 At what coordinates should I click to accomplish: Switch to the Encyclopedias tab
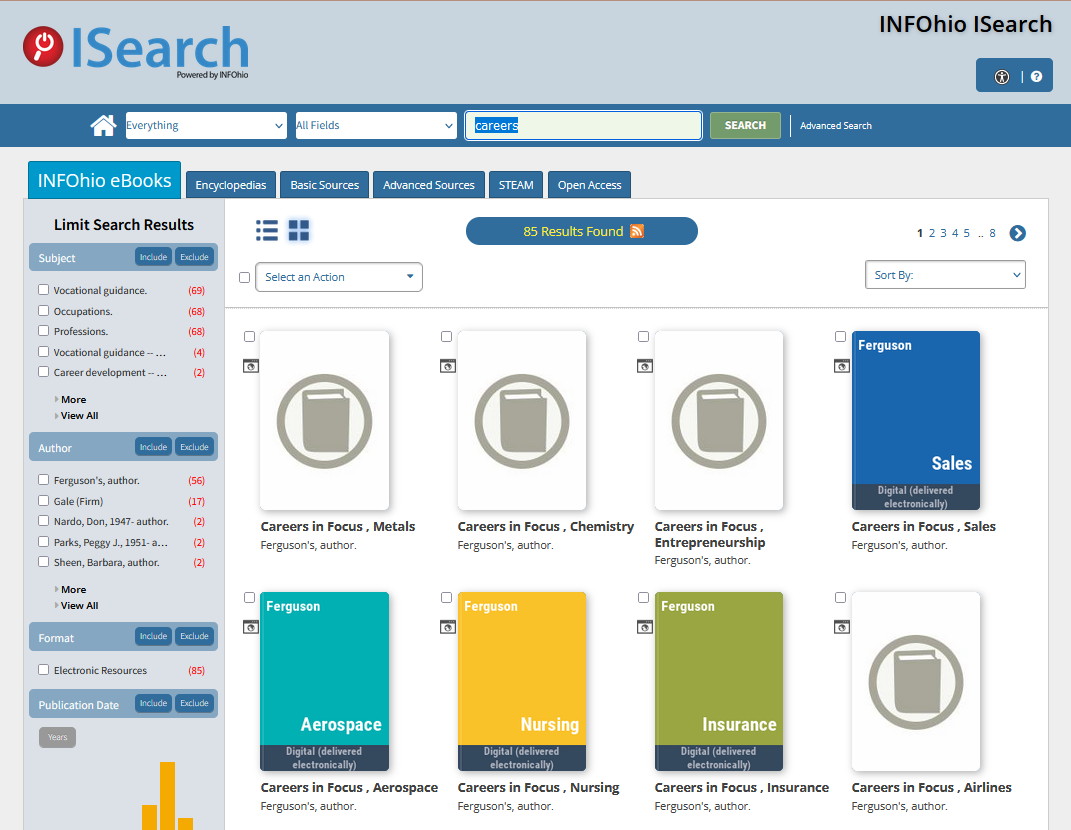point(231,185)
